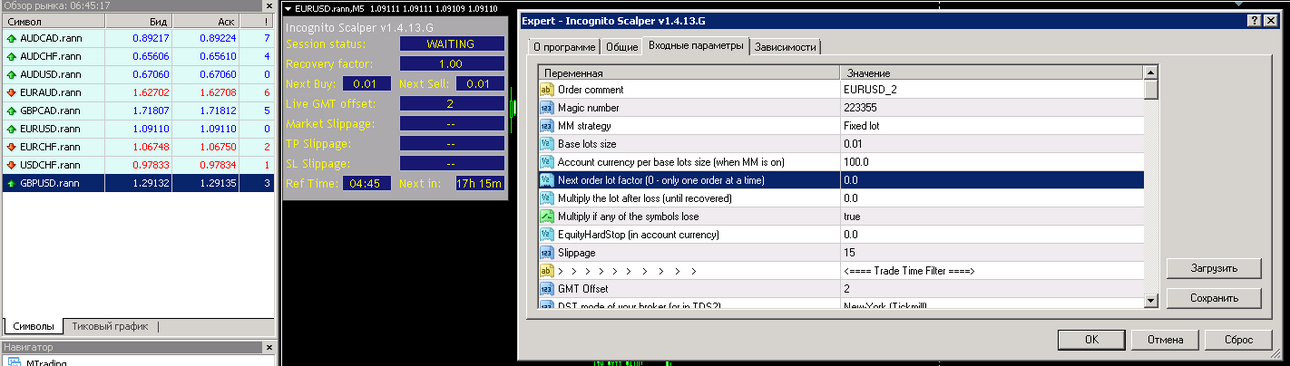Viewport: 1290px width, 366px height.
Task: Edit Slippage value 15
Action: point(991,253)
